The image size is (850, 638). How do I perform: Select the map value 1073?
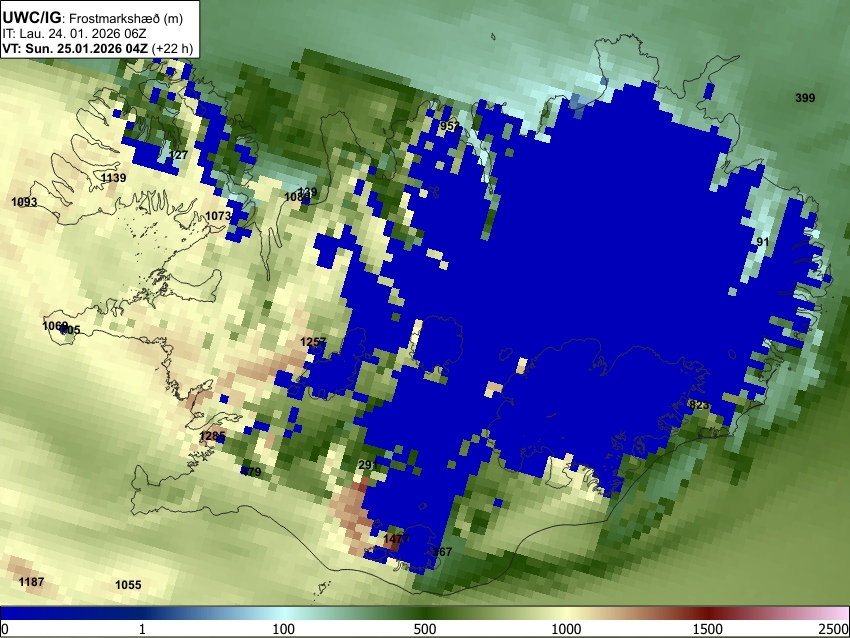pos(218,216)
